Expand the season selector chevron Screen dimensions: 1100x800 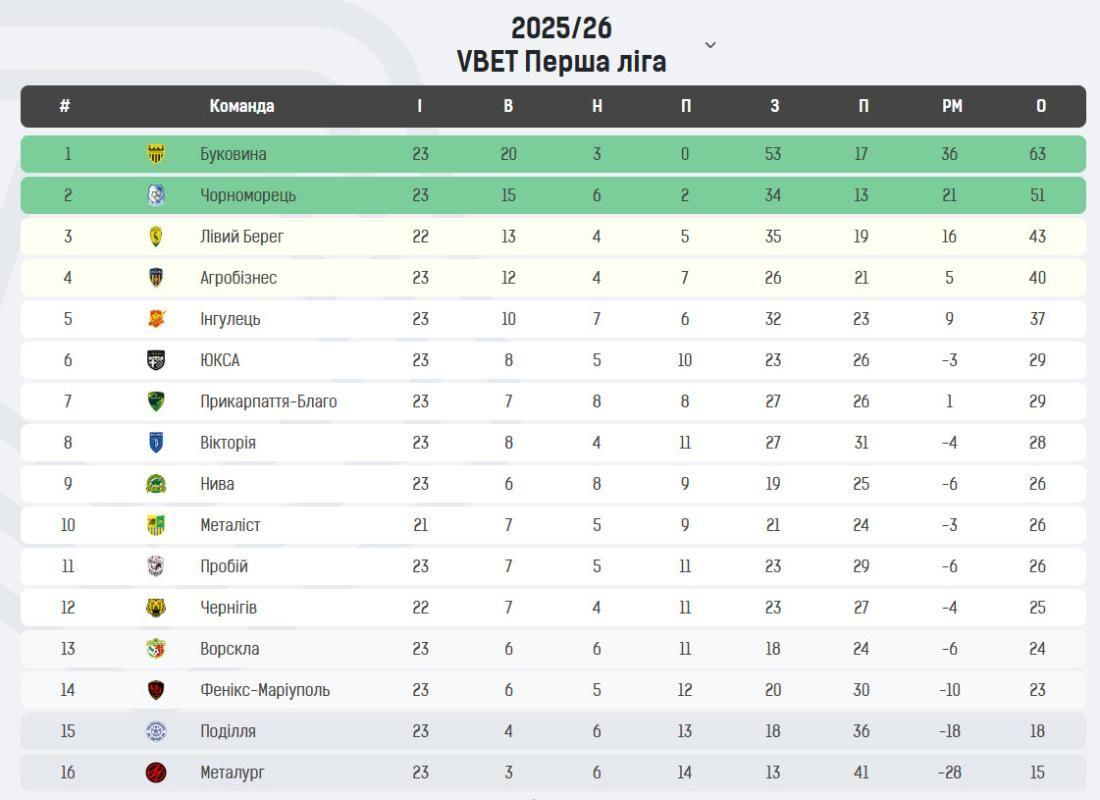[x=710, y=45]
